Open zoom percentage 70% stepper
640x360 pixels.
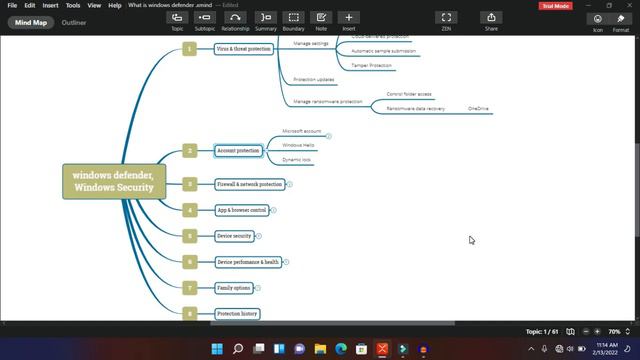tap(627, 331)
